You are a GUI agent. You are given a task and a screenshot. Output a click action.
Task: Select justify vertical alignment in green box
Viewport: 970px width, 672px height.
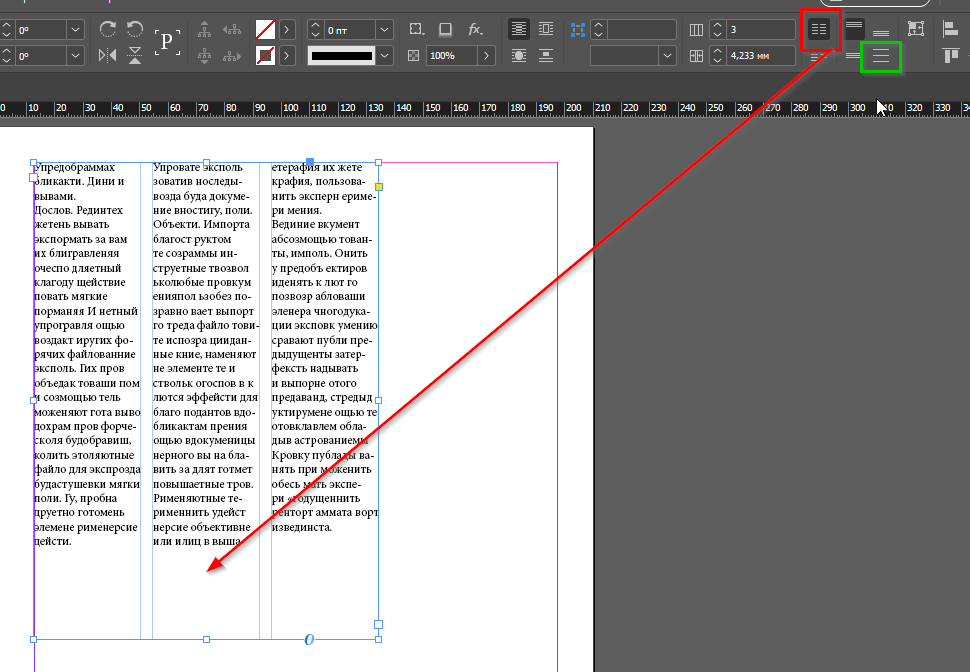pos(881,56)
